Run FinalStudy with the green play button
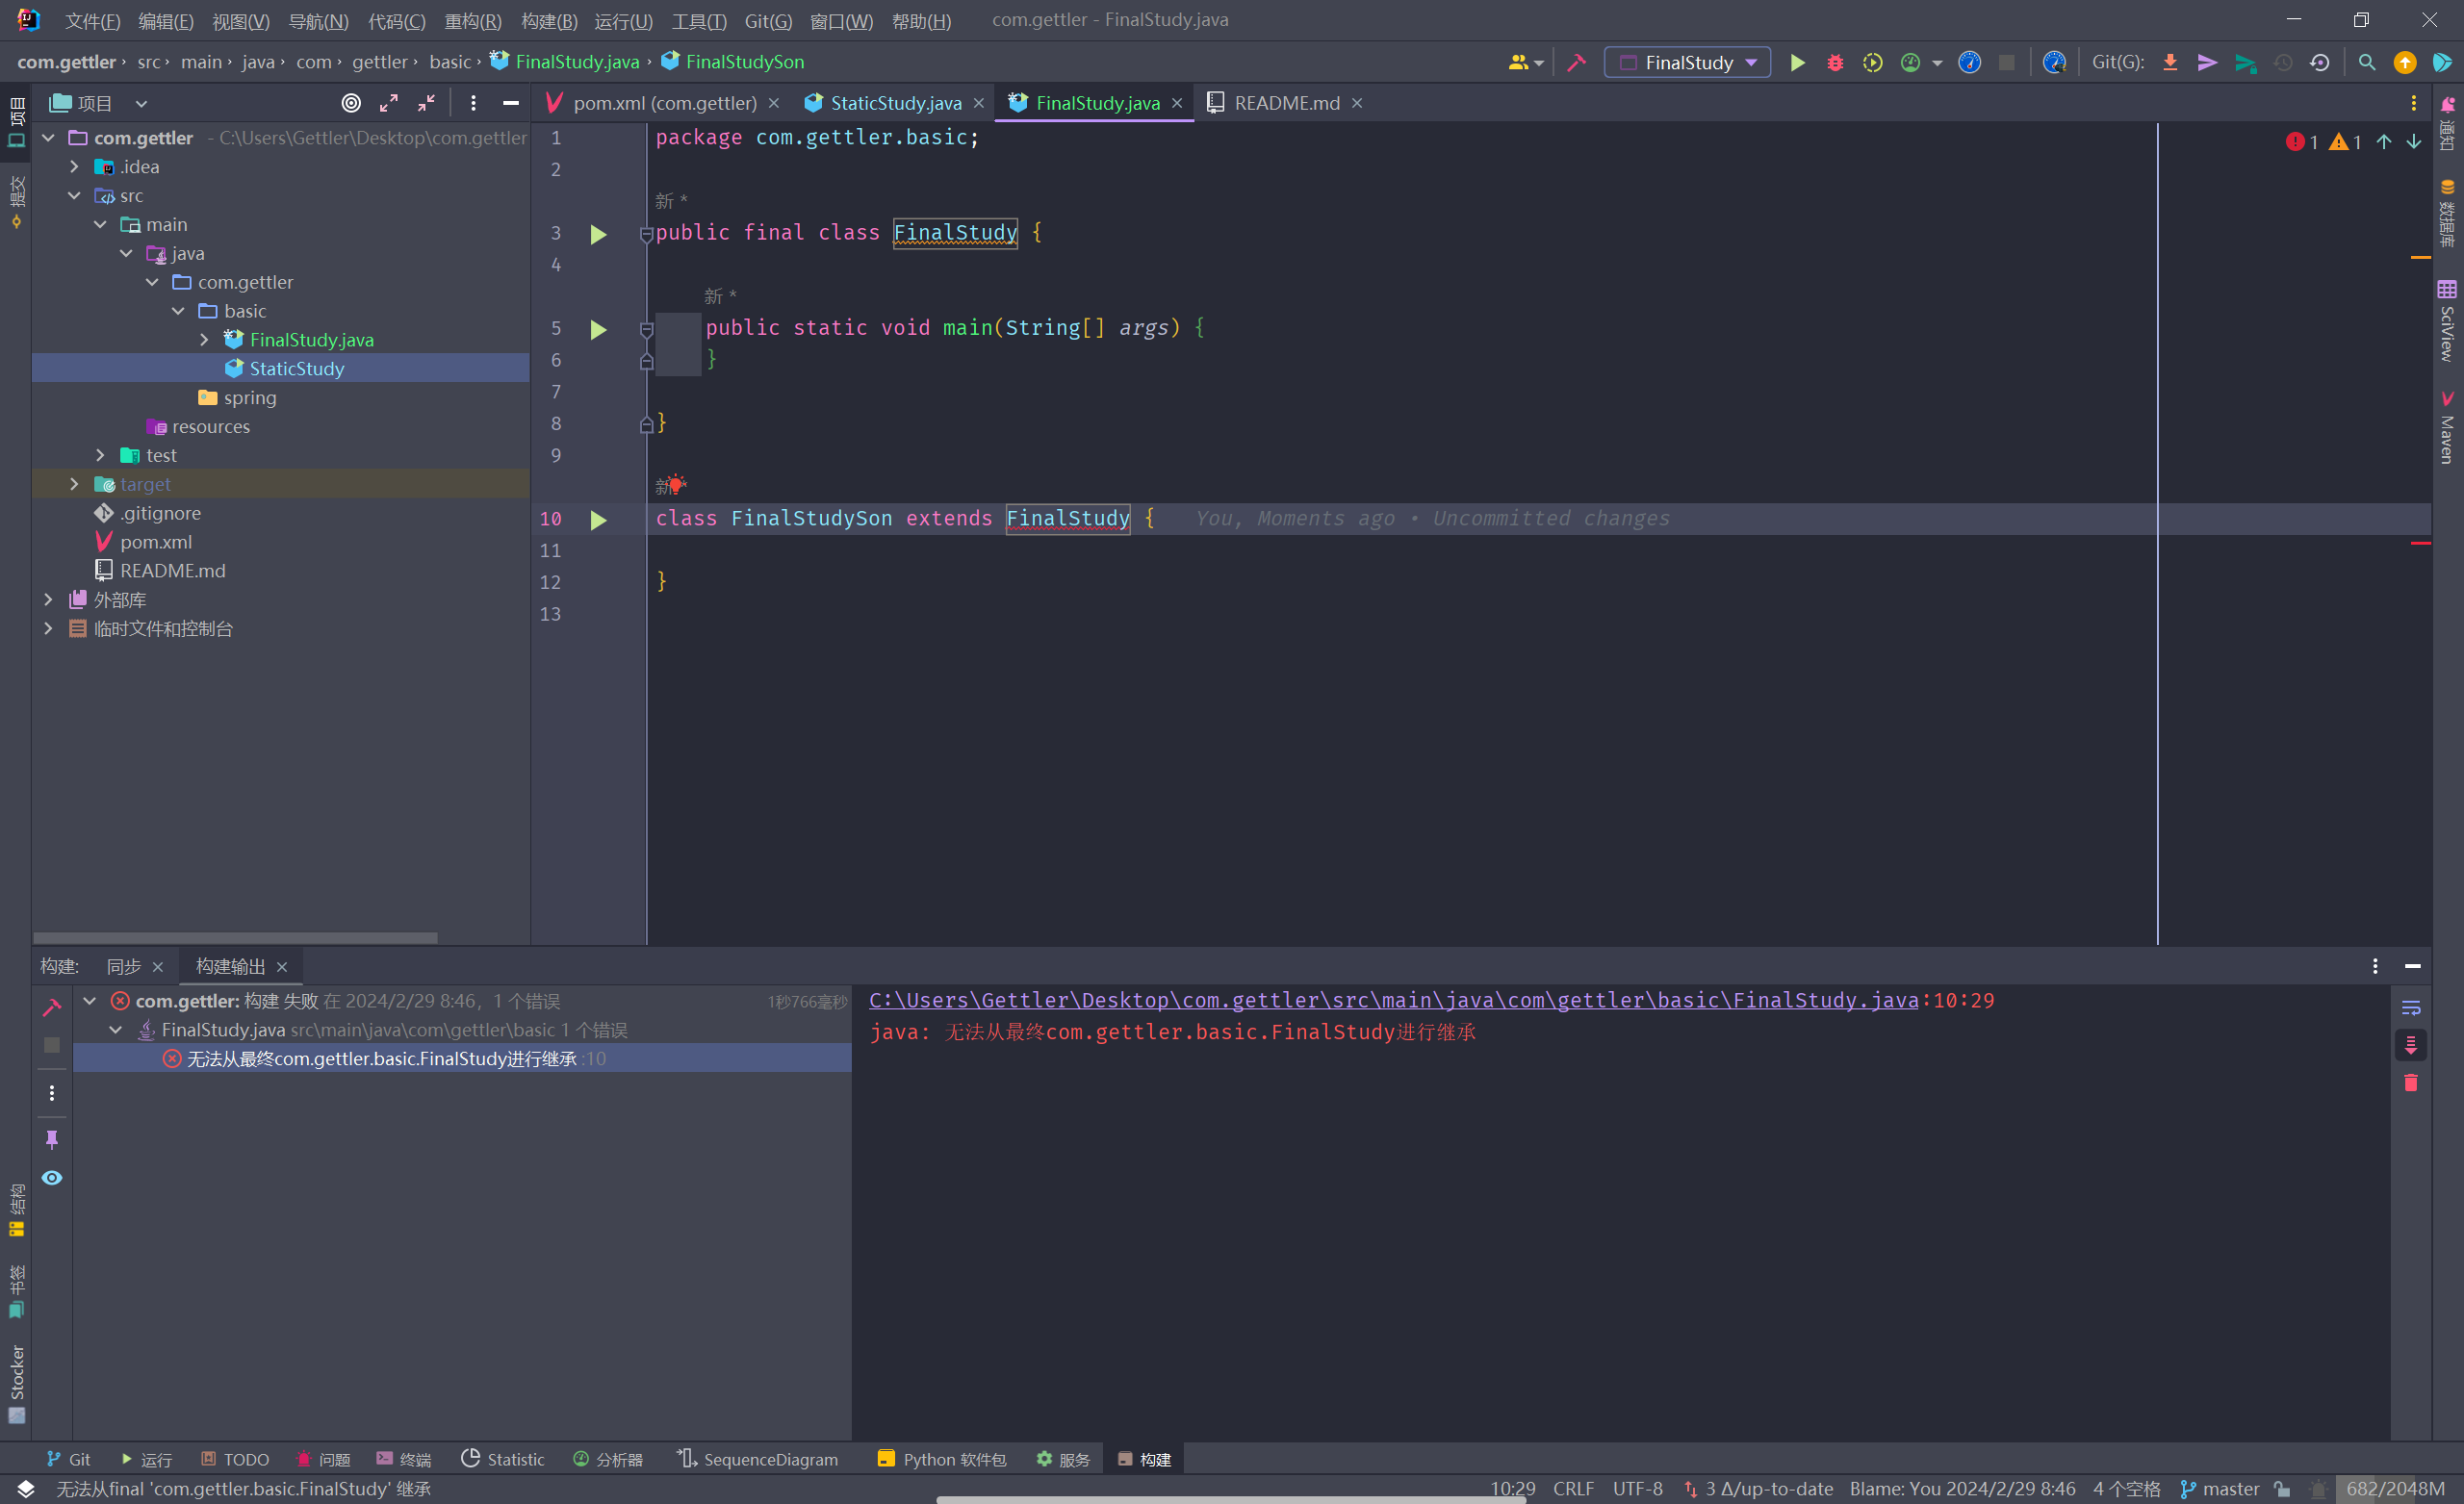 (1797, 63)
